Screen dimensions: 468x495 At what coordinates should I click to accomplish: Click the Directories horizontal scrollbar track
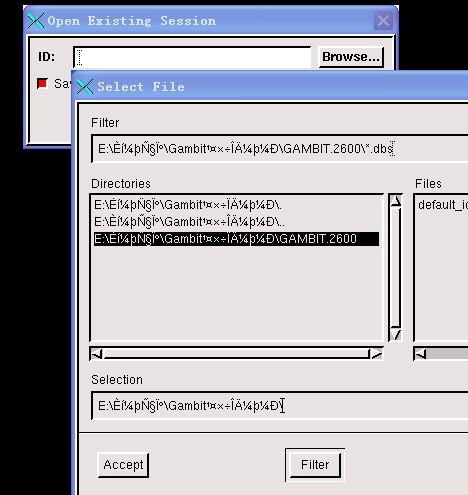click(x=236, y=354)
